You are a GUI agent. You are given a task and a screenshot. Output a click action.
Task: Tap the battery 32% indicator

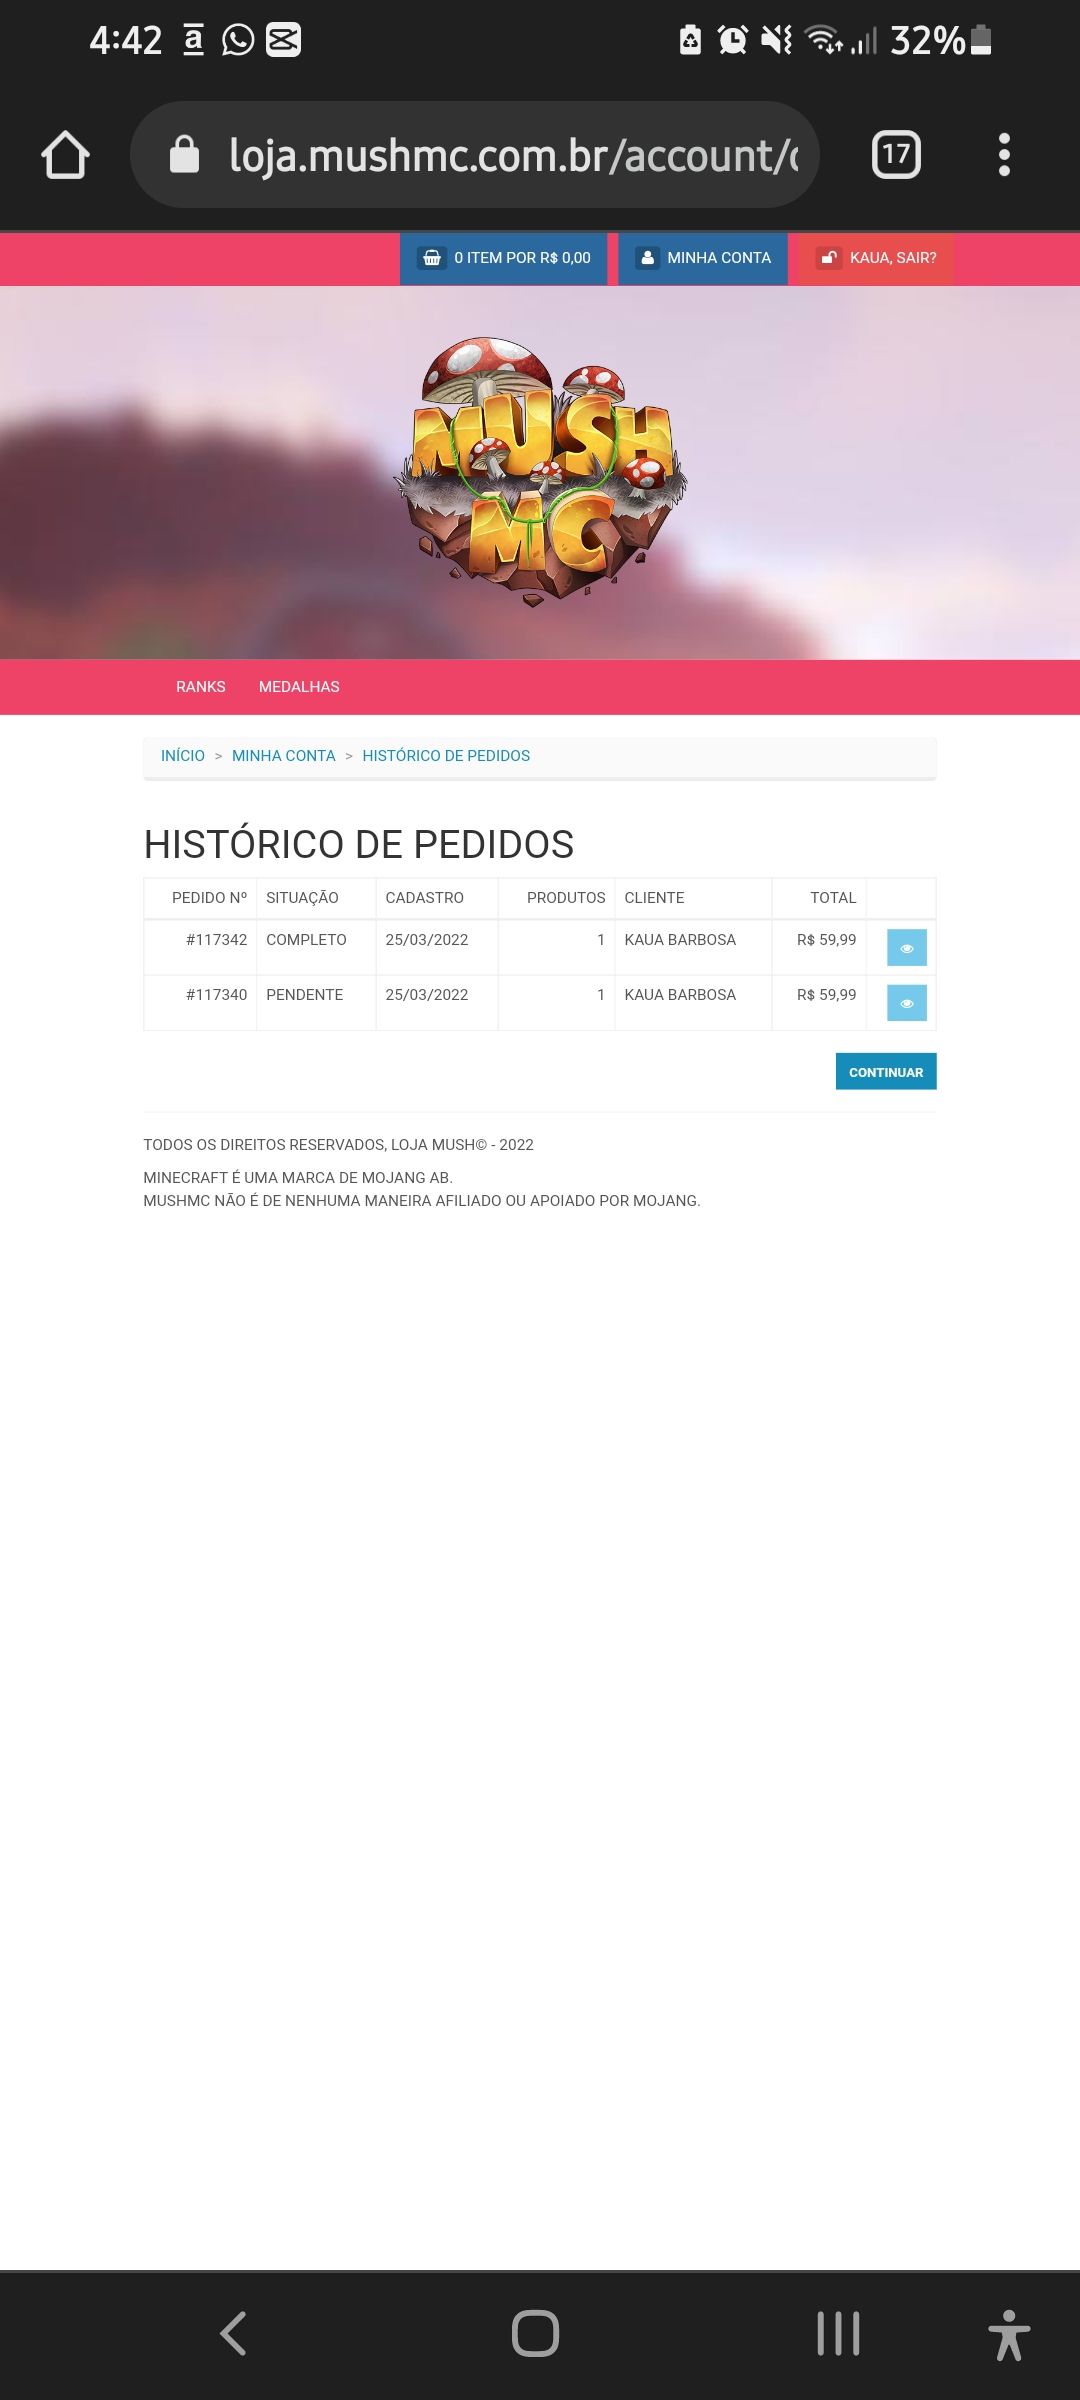point(941,40)
